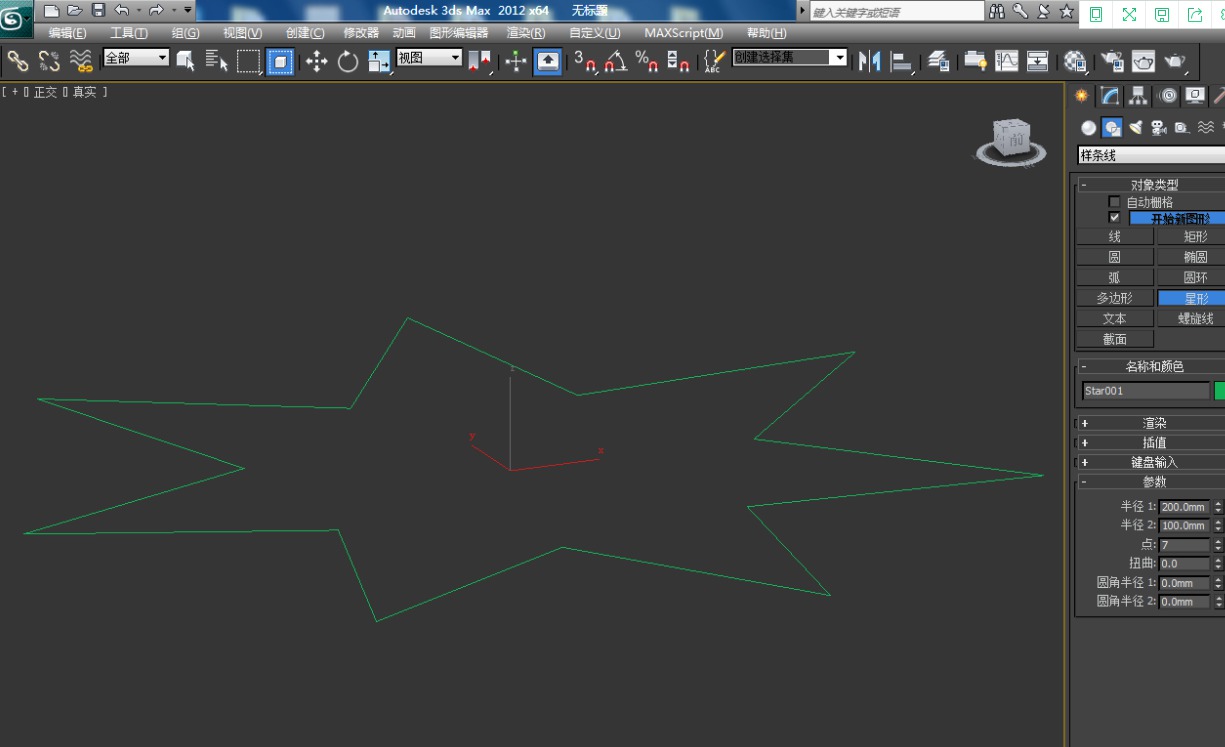Open the 帮助(H) menu
The width and height of the screenshot is (1225, 747).
tap(767, 33)
